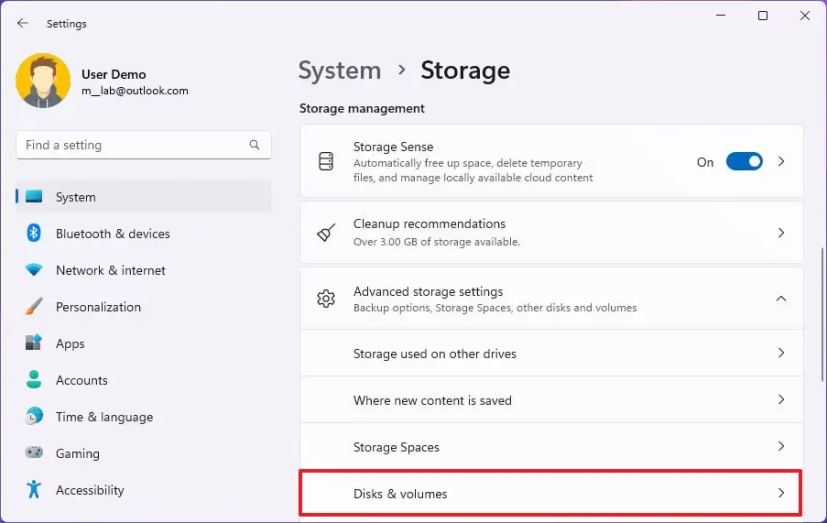Screen dimensions: 827x523
Task: Click the back arrow in Settings header
Action: [22, 23]
